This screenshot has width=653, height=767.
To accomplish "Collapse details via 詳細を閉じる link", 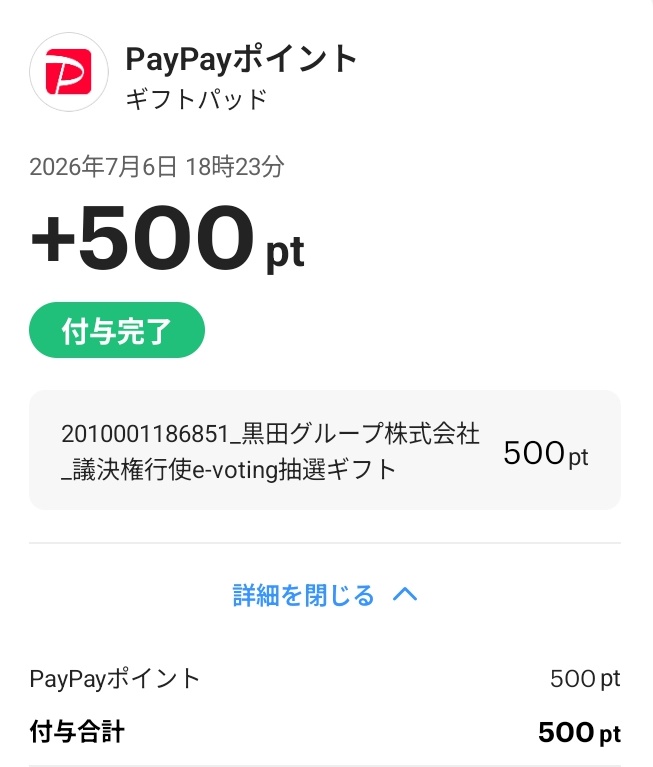I will (x=303, y=595).
